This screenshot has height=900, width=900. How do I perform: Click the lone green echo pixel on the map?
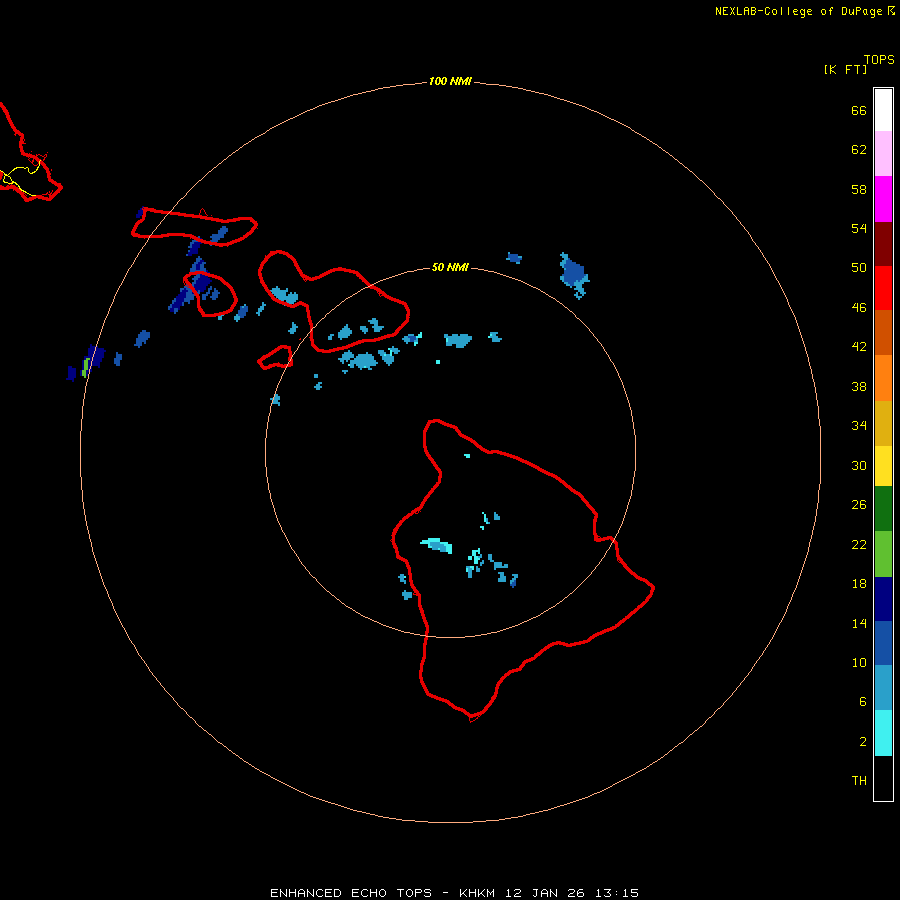click(85, 367)
